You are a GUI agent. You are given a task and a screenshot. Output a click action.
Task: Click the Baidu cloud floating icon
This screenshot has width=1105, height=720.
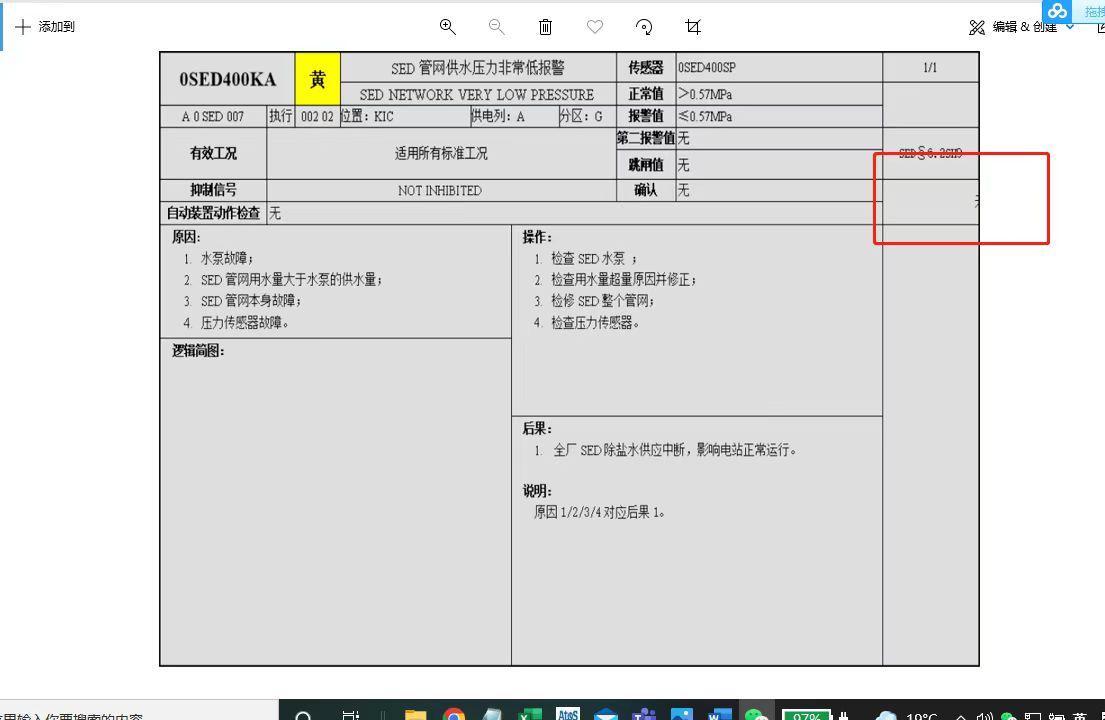point(1058,11)
